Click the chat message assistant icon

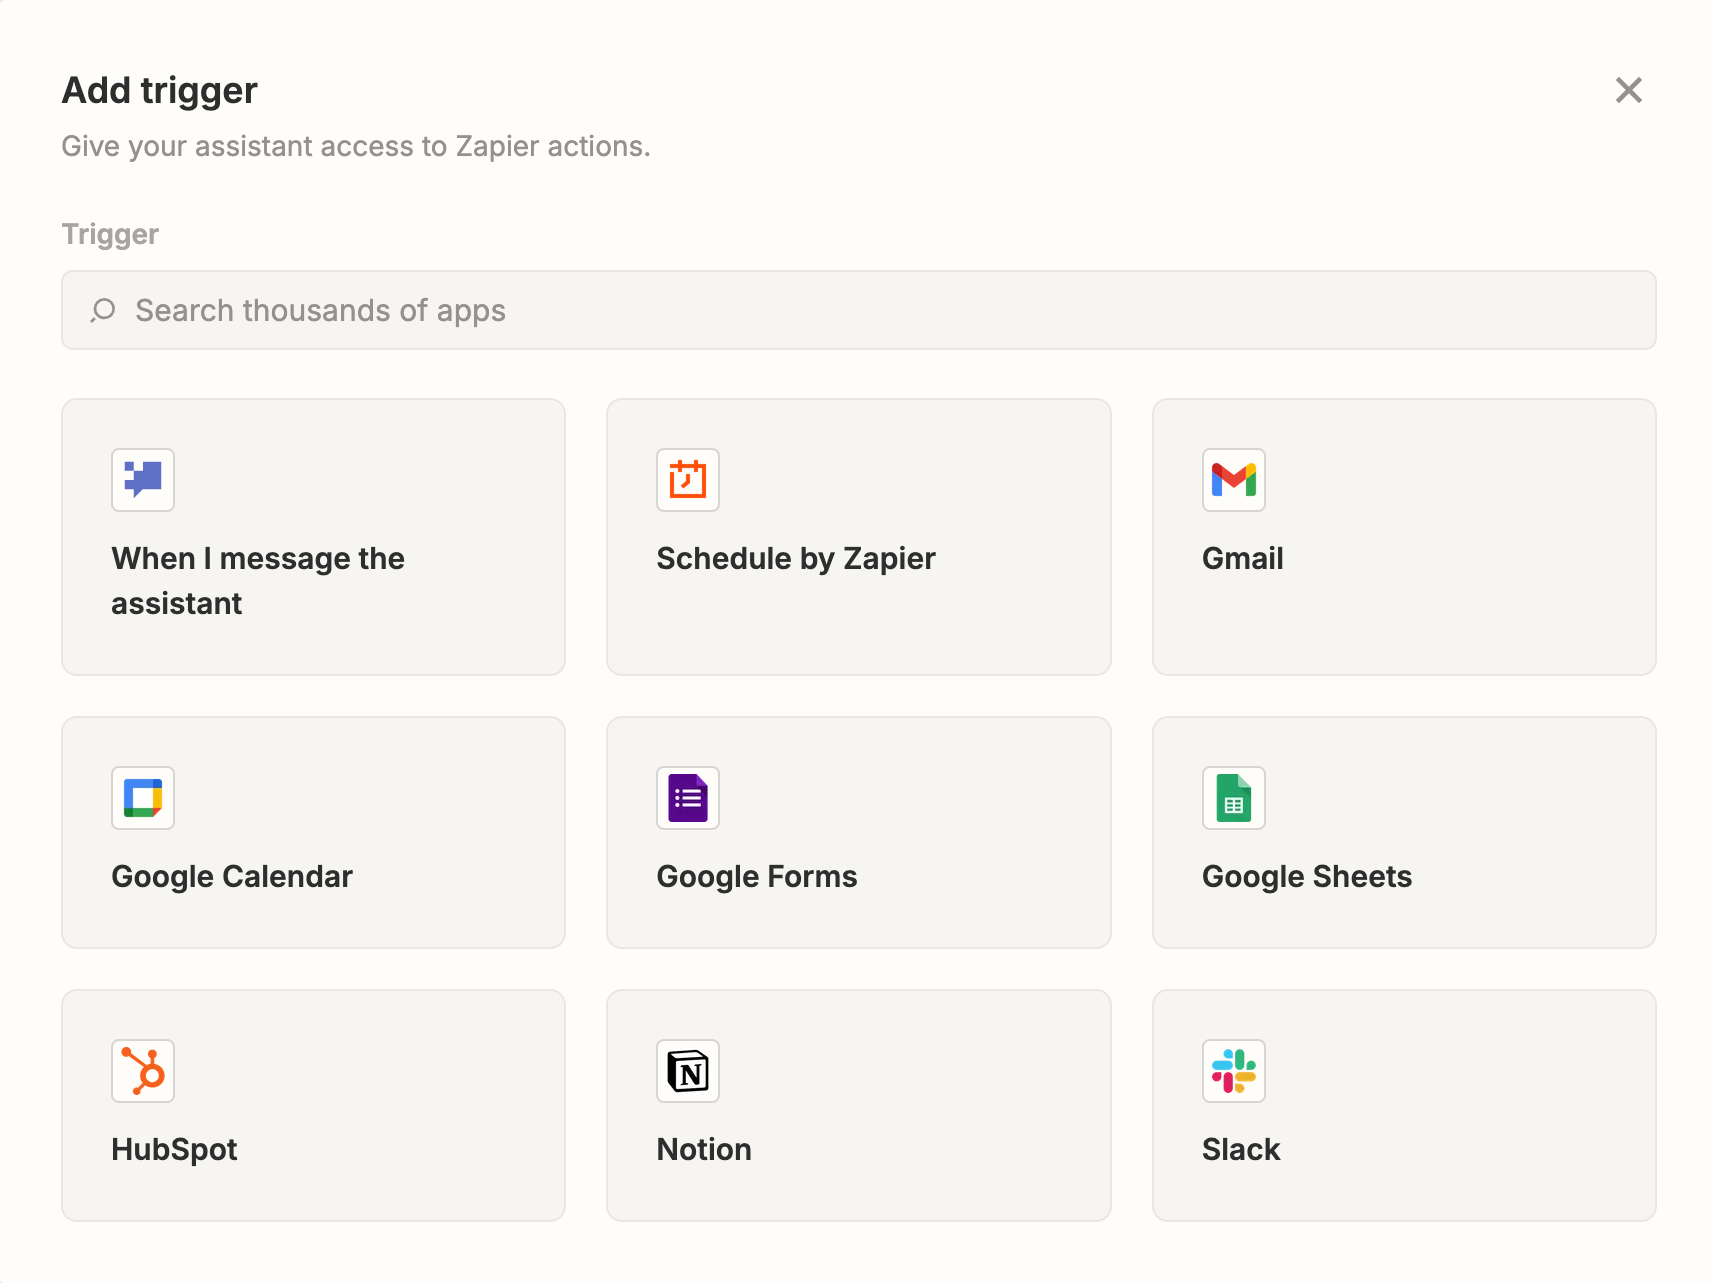point(143,480)
